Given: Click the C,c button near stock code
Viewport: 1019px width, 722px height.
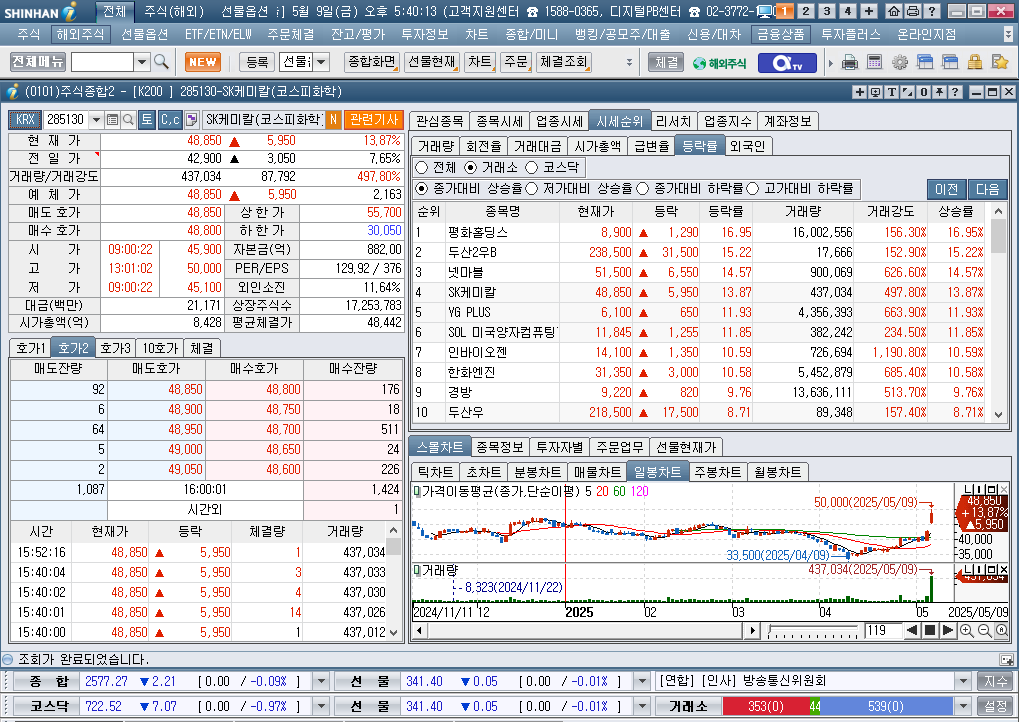Looking at the screenshot, I should (x=170, y=120).
